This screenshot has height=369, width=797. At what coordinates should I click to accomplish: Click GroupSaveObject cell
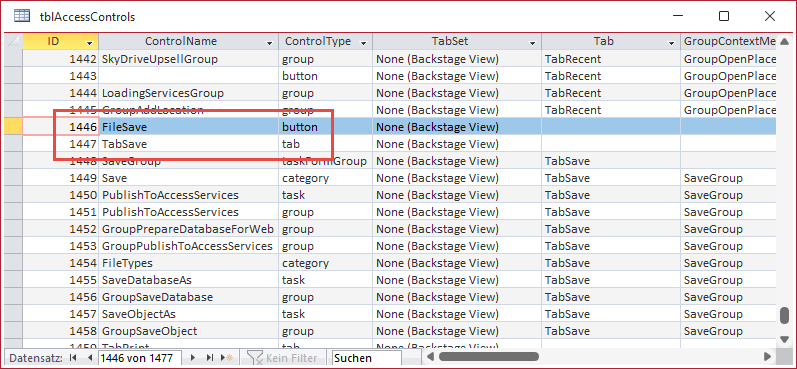(189, 331)
